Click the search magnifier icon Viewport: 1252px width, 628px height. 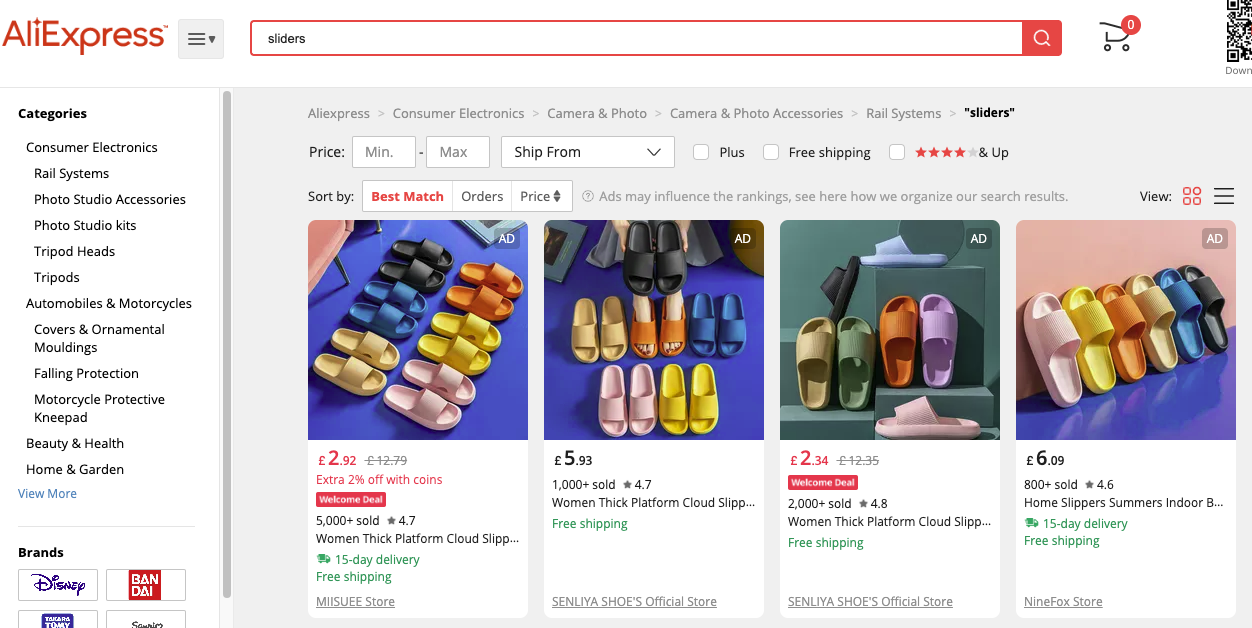tap(1041, 37)
